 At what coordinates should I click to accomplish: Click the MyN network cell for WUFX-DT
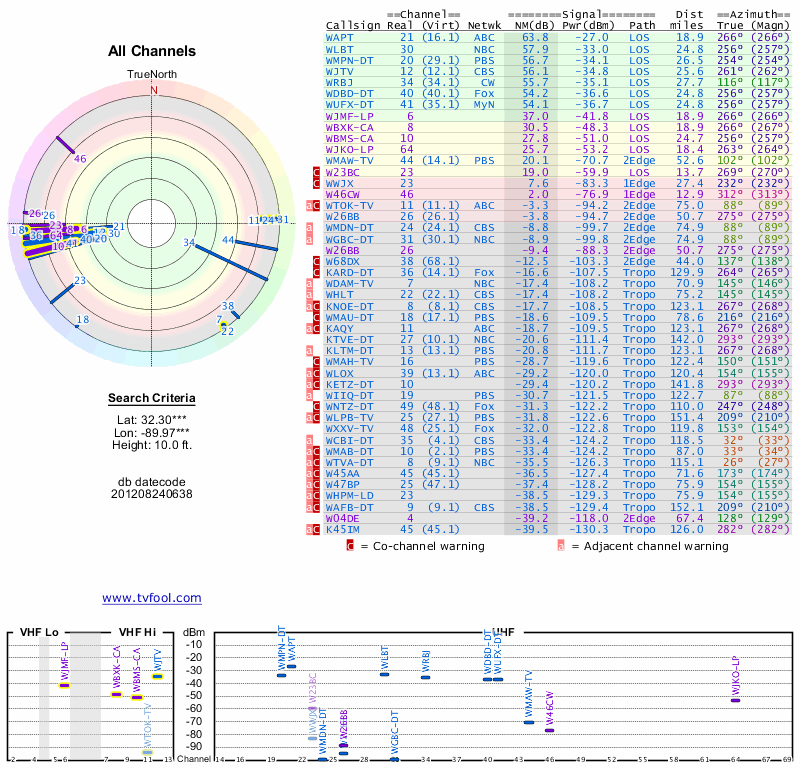pyautogui.click(x=484, y=105)
